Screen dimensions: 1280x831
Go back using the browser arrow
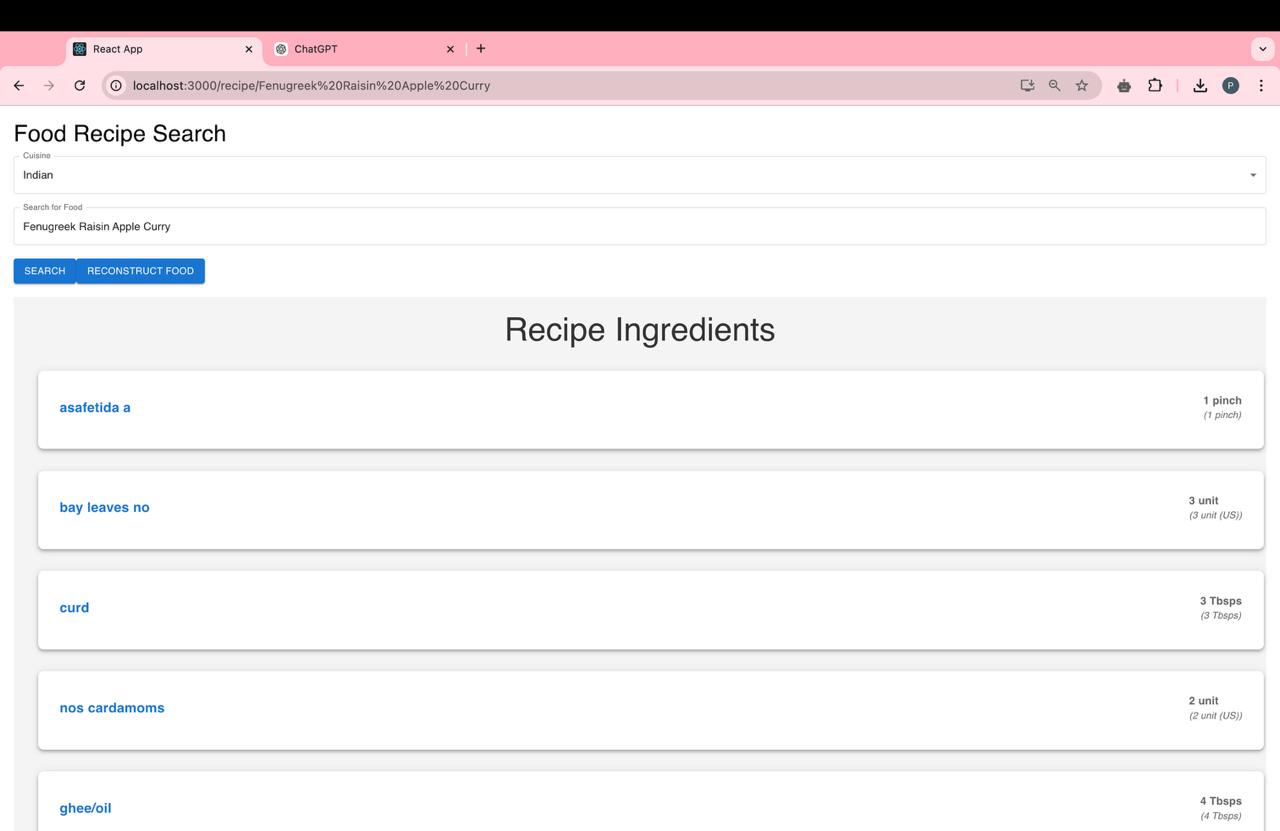pyautogui.click(x=19, y=86)
